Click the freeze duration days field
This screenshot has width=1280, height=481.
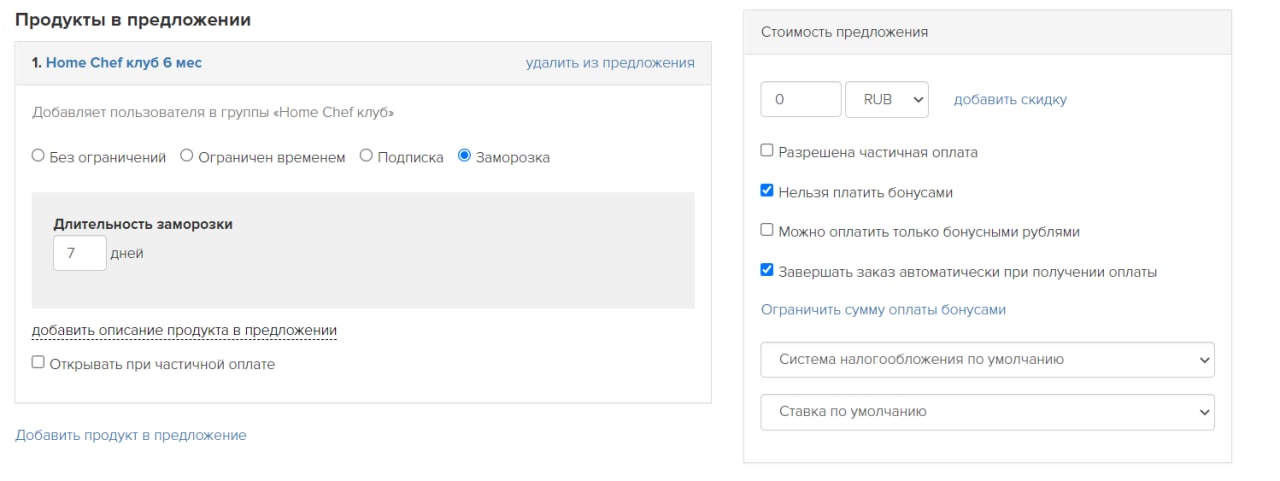80,253
